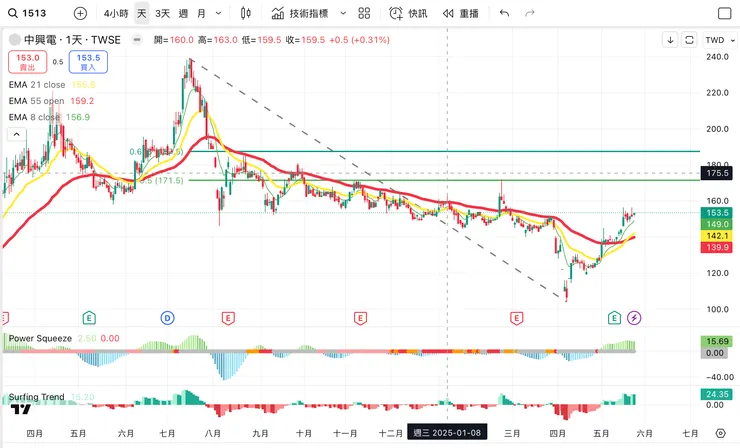Click the auto-fit scale icon near TWD
The width and height of the screenshot is (740, 448).
(690, 40)
